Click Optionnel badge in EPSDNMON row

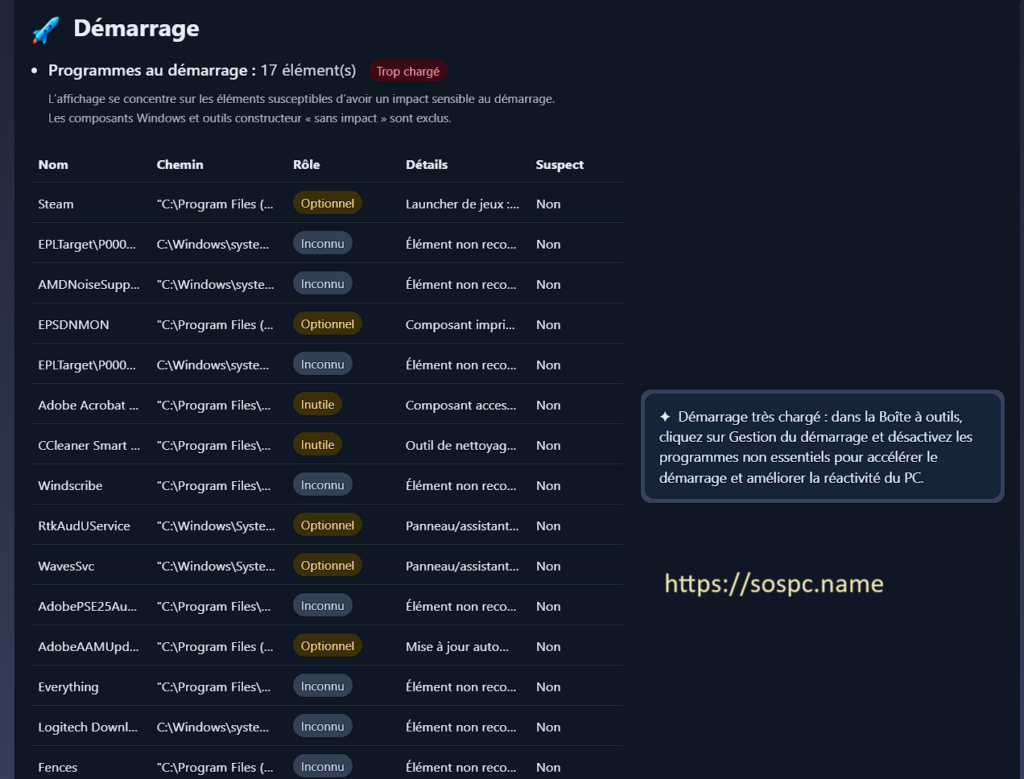(327, 324)
